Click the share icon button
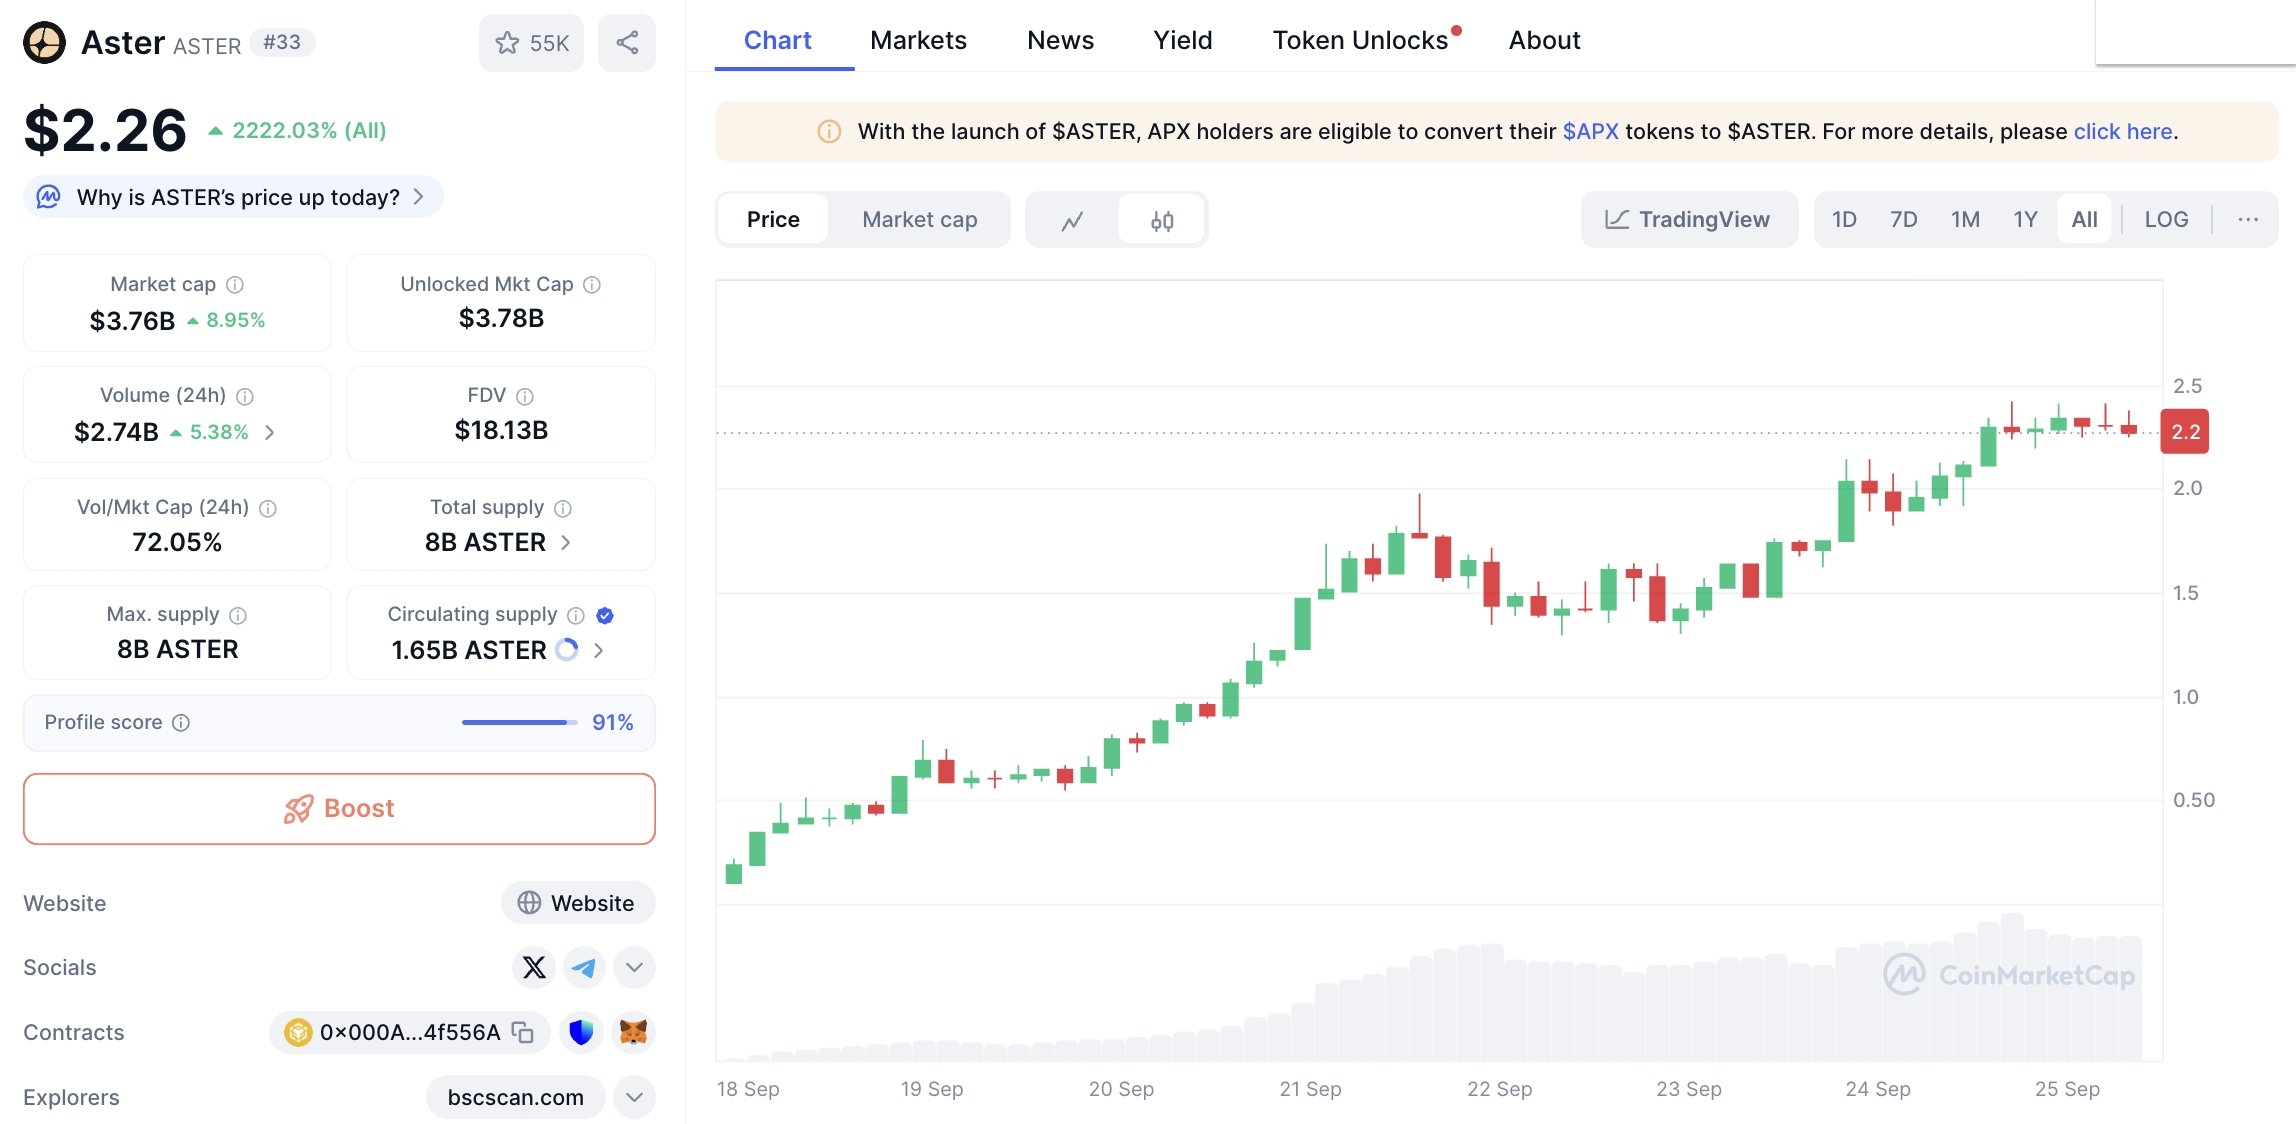2296x1124 pixels. point(627,43)
